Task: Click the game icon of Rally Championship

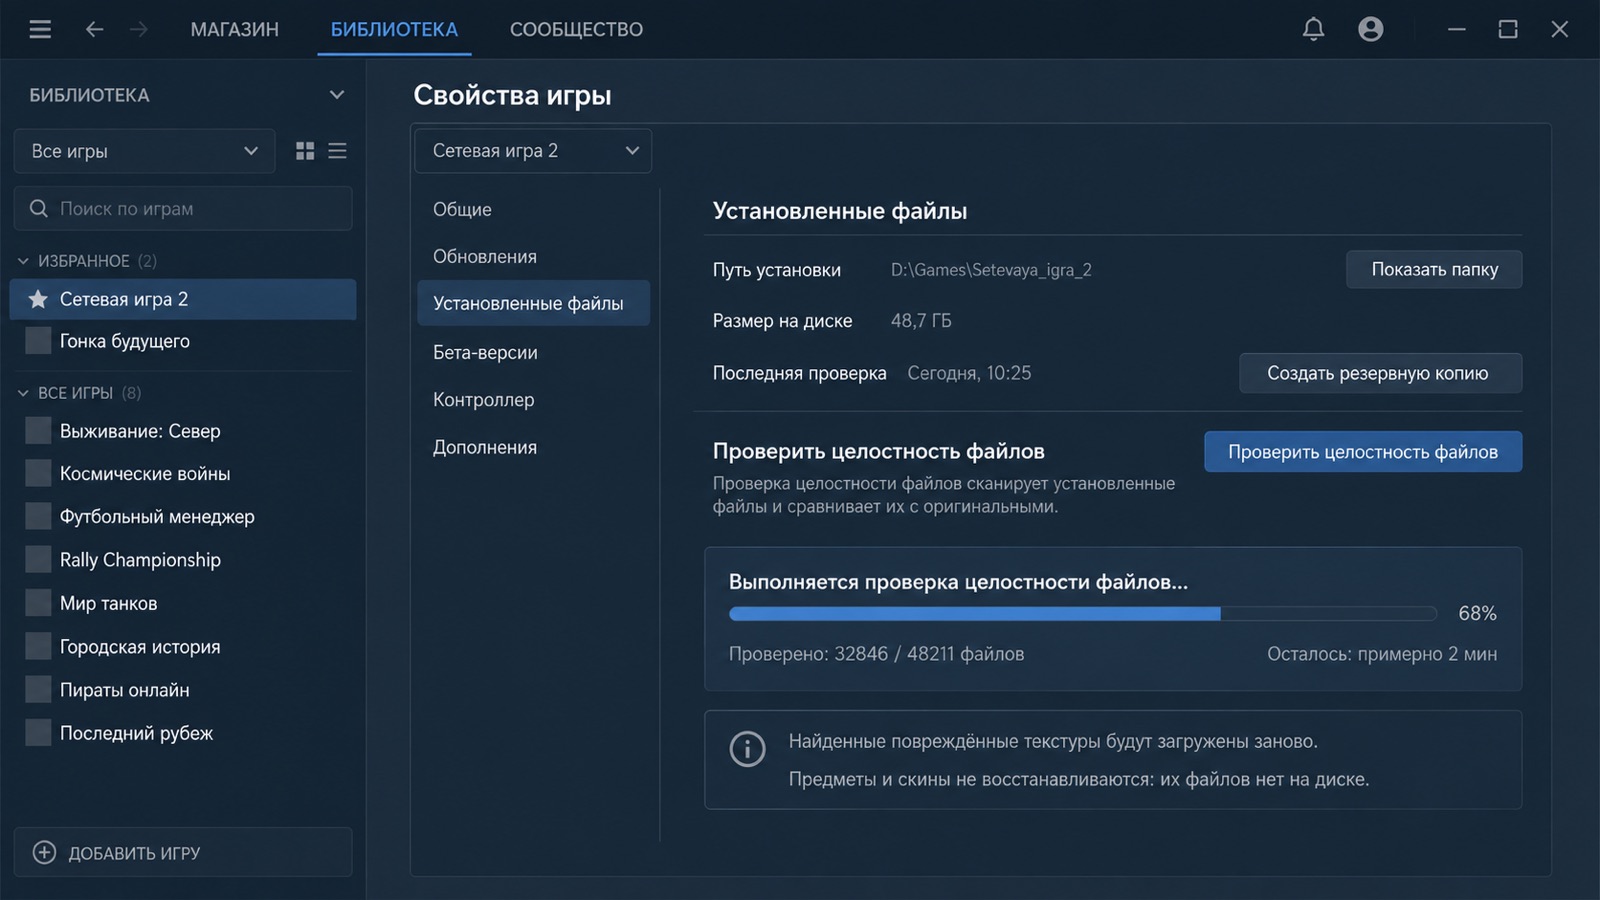Action: [x=38, y=560]
